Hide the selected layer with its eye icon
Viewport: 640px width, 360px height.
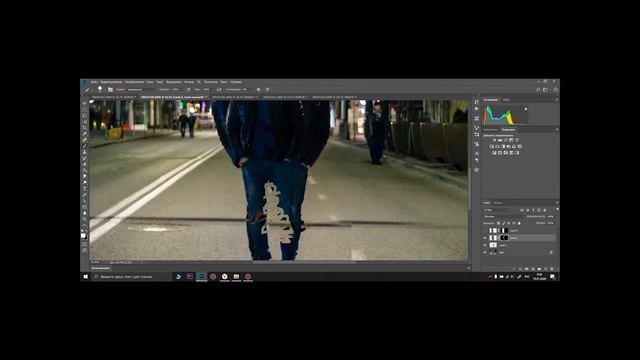click(485, 238)
